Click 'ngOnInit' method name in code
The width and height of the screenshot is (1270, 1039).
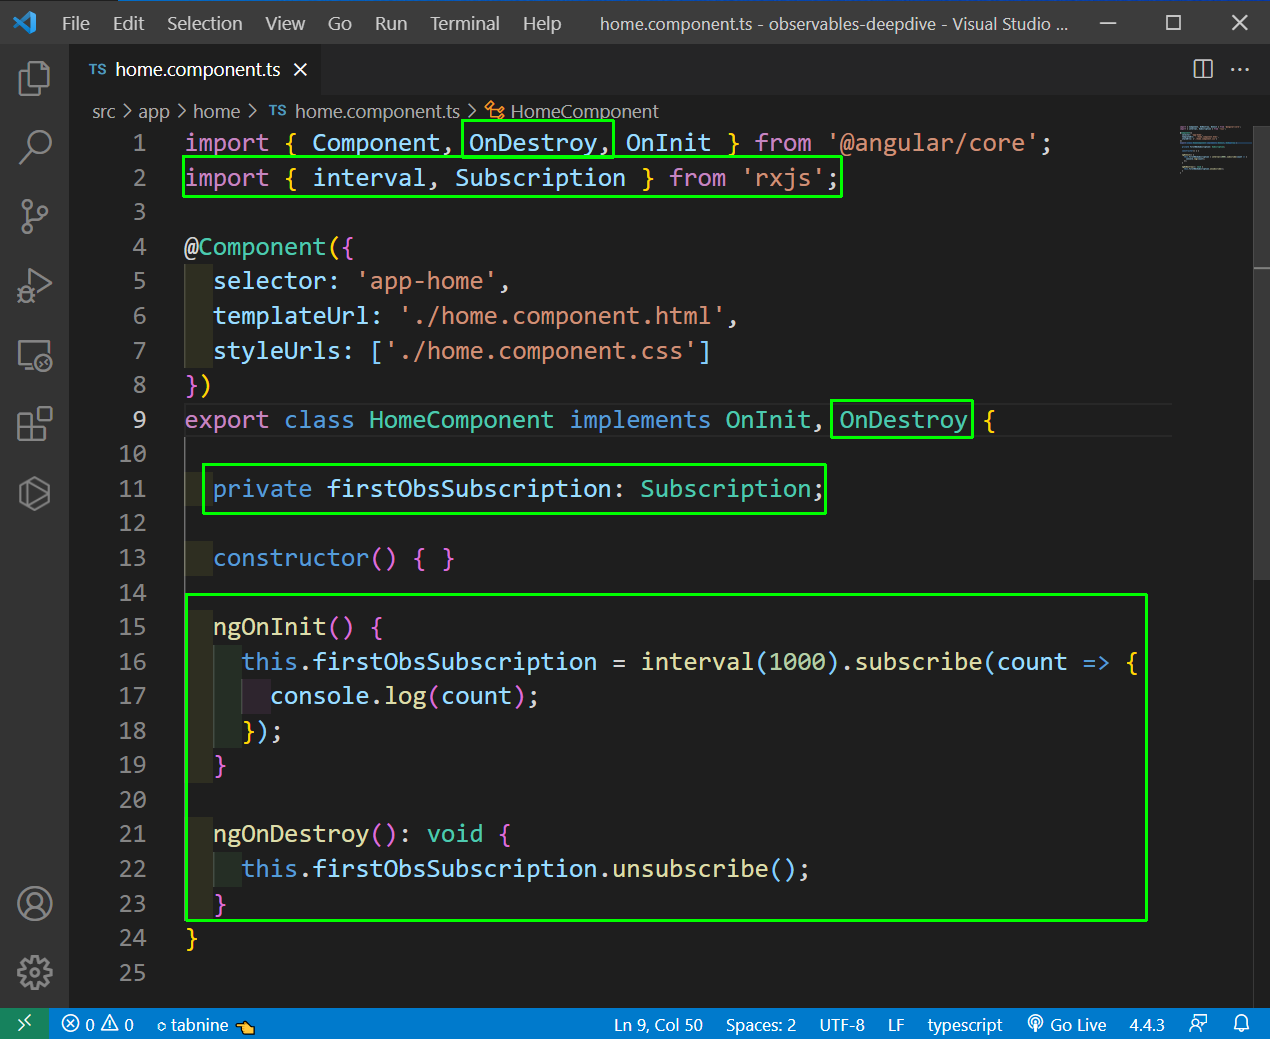click(270, 627)
